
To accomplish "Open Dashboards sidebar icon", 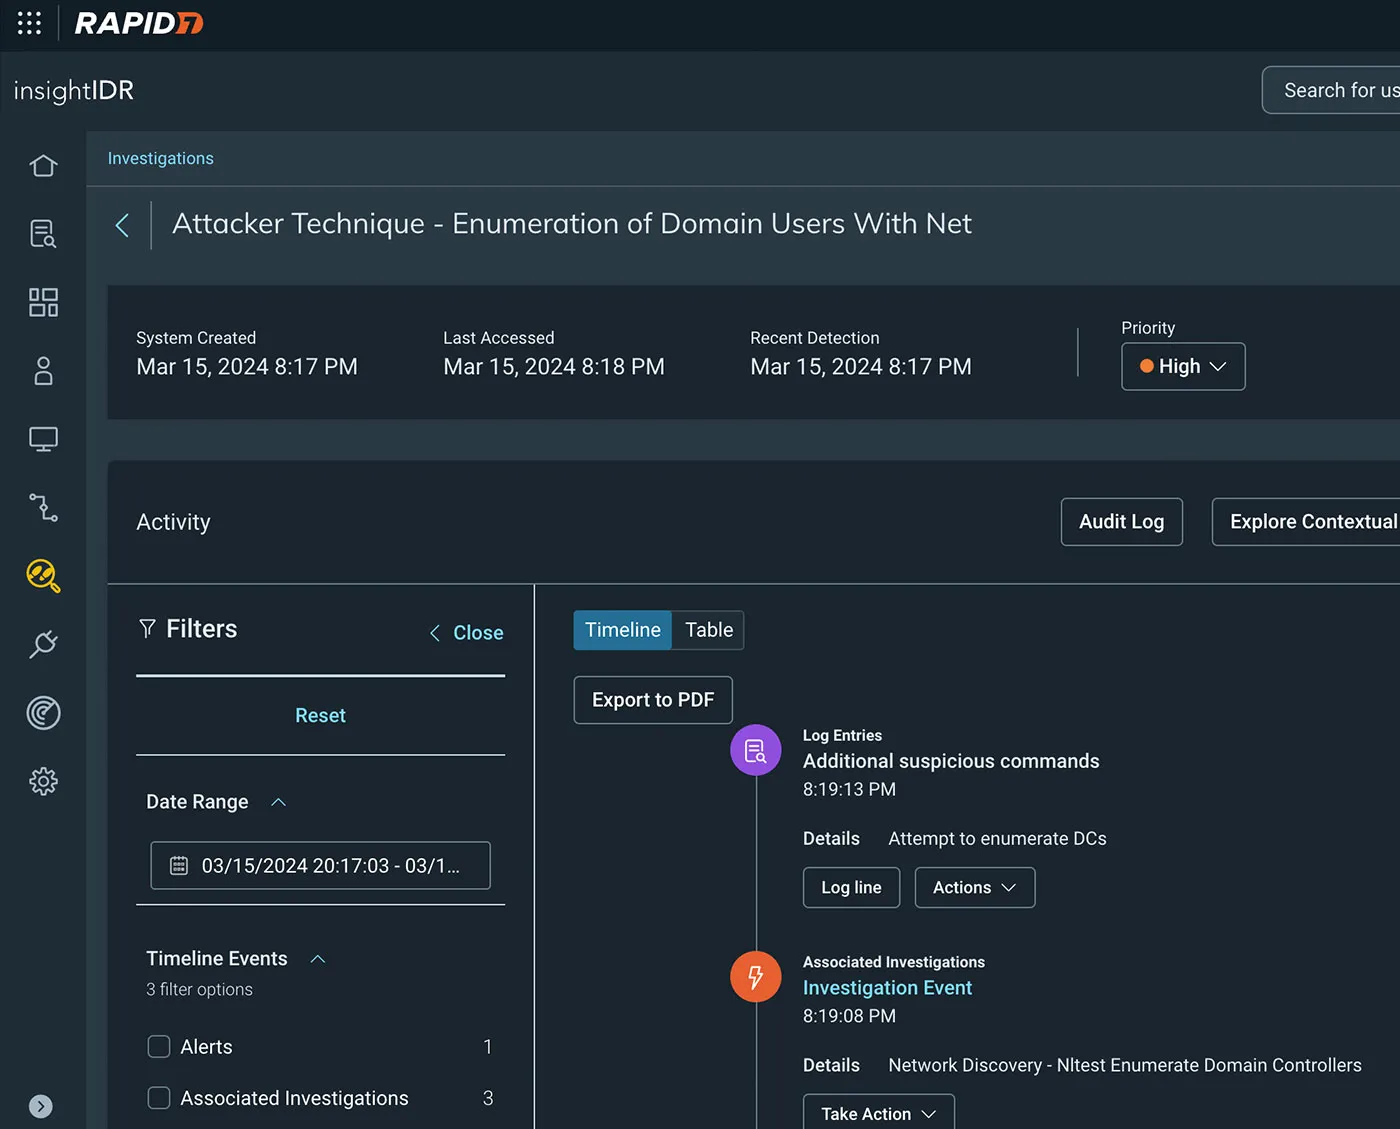I will coord(43,302).
